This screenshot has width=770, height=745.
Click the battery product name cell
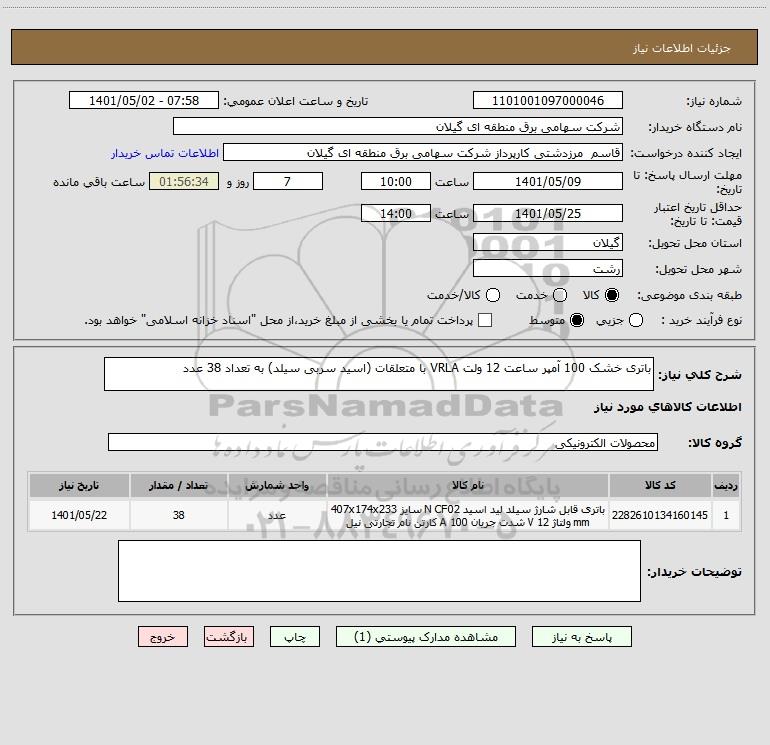468,515
